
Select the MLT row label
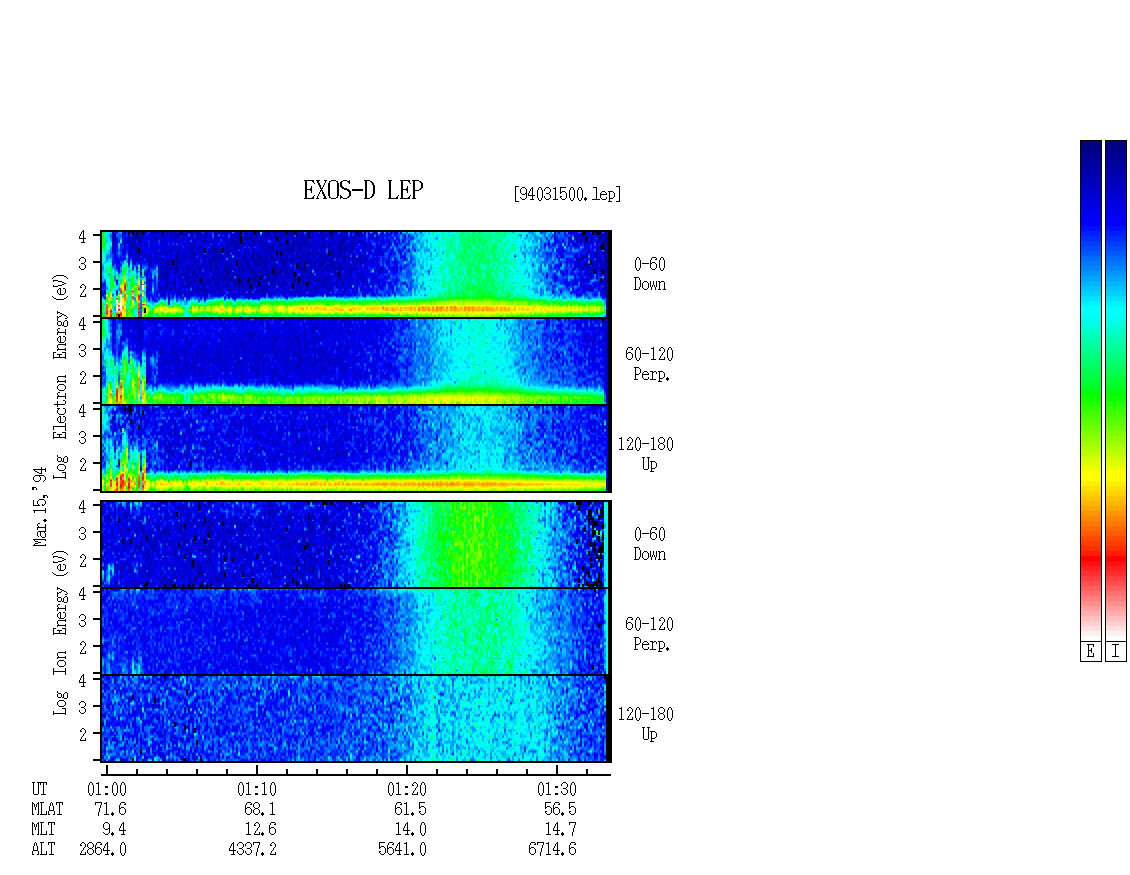pos(43,830)
